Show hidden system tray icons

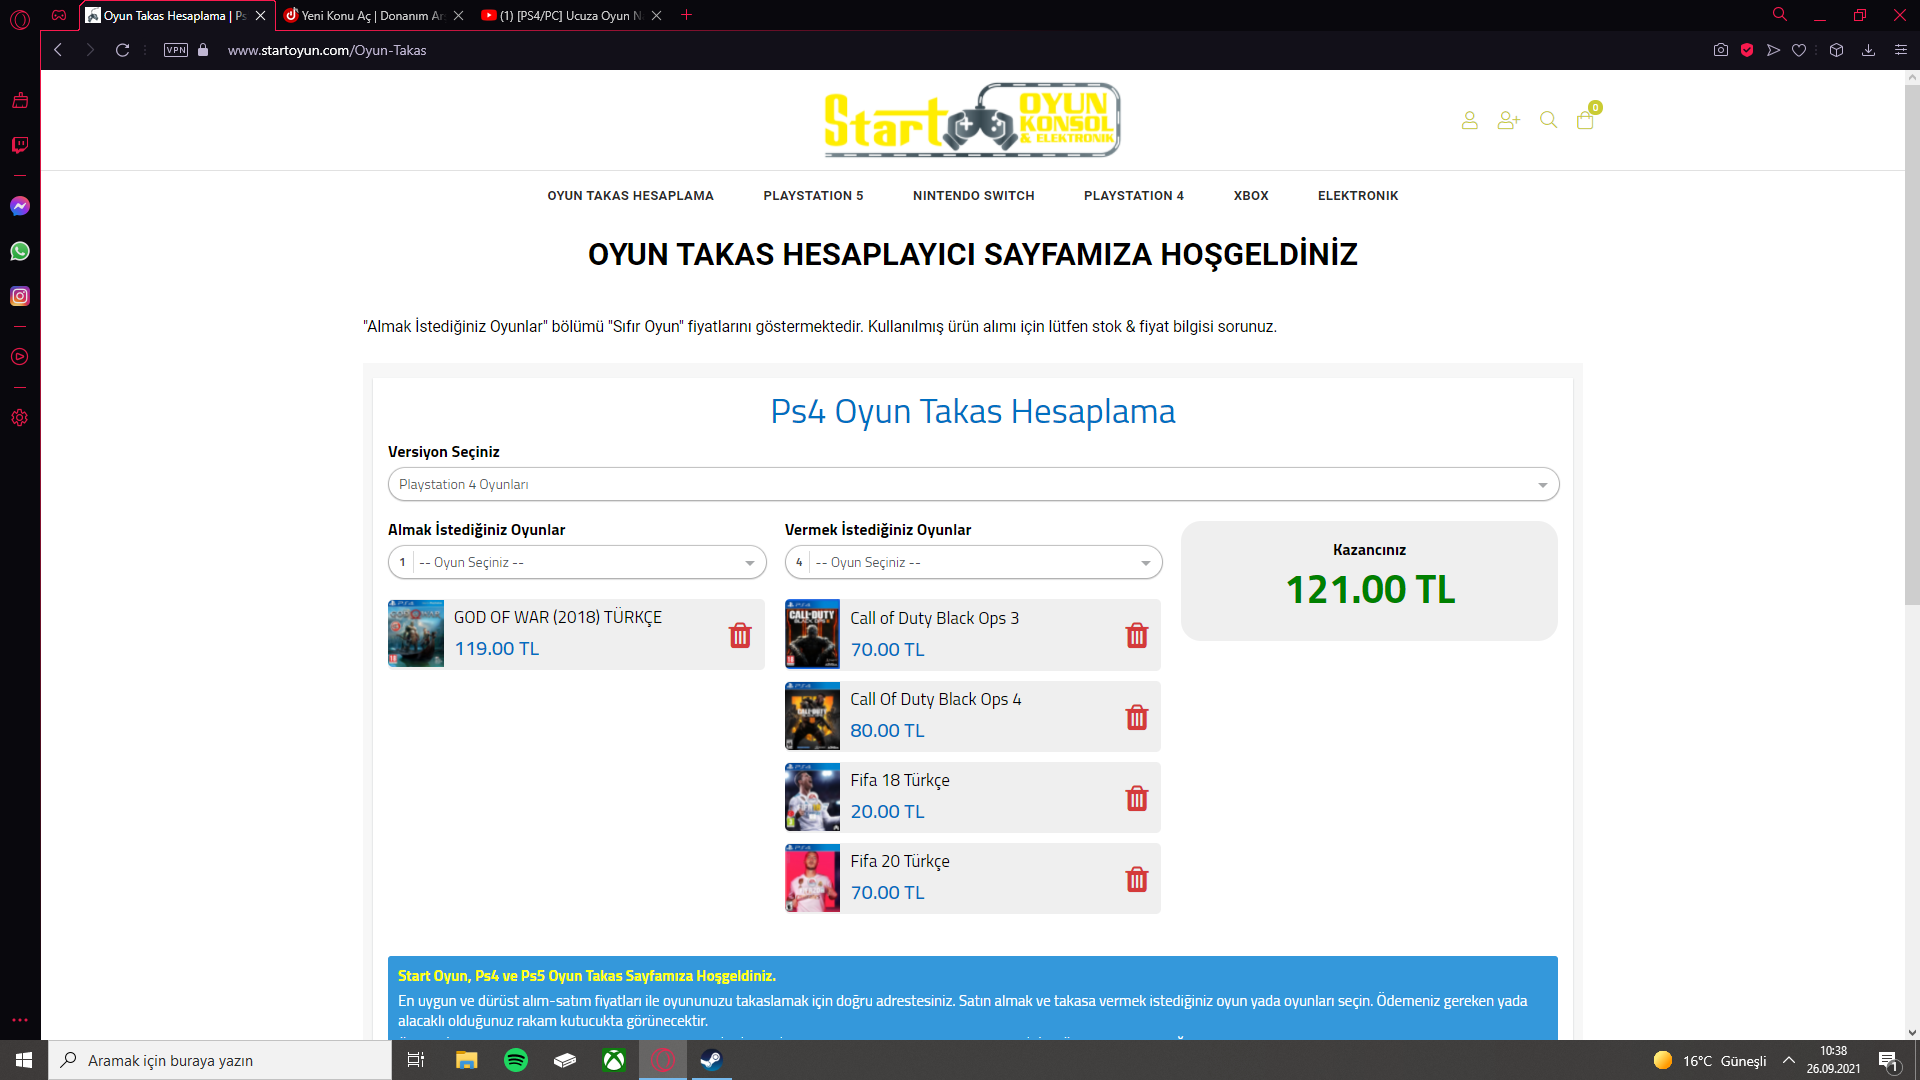coord(1789,1060)
